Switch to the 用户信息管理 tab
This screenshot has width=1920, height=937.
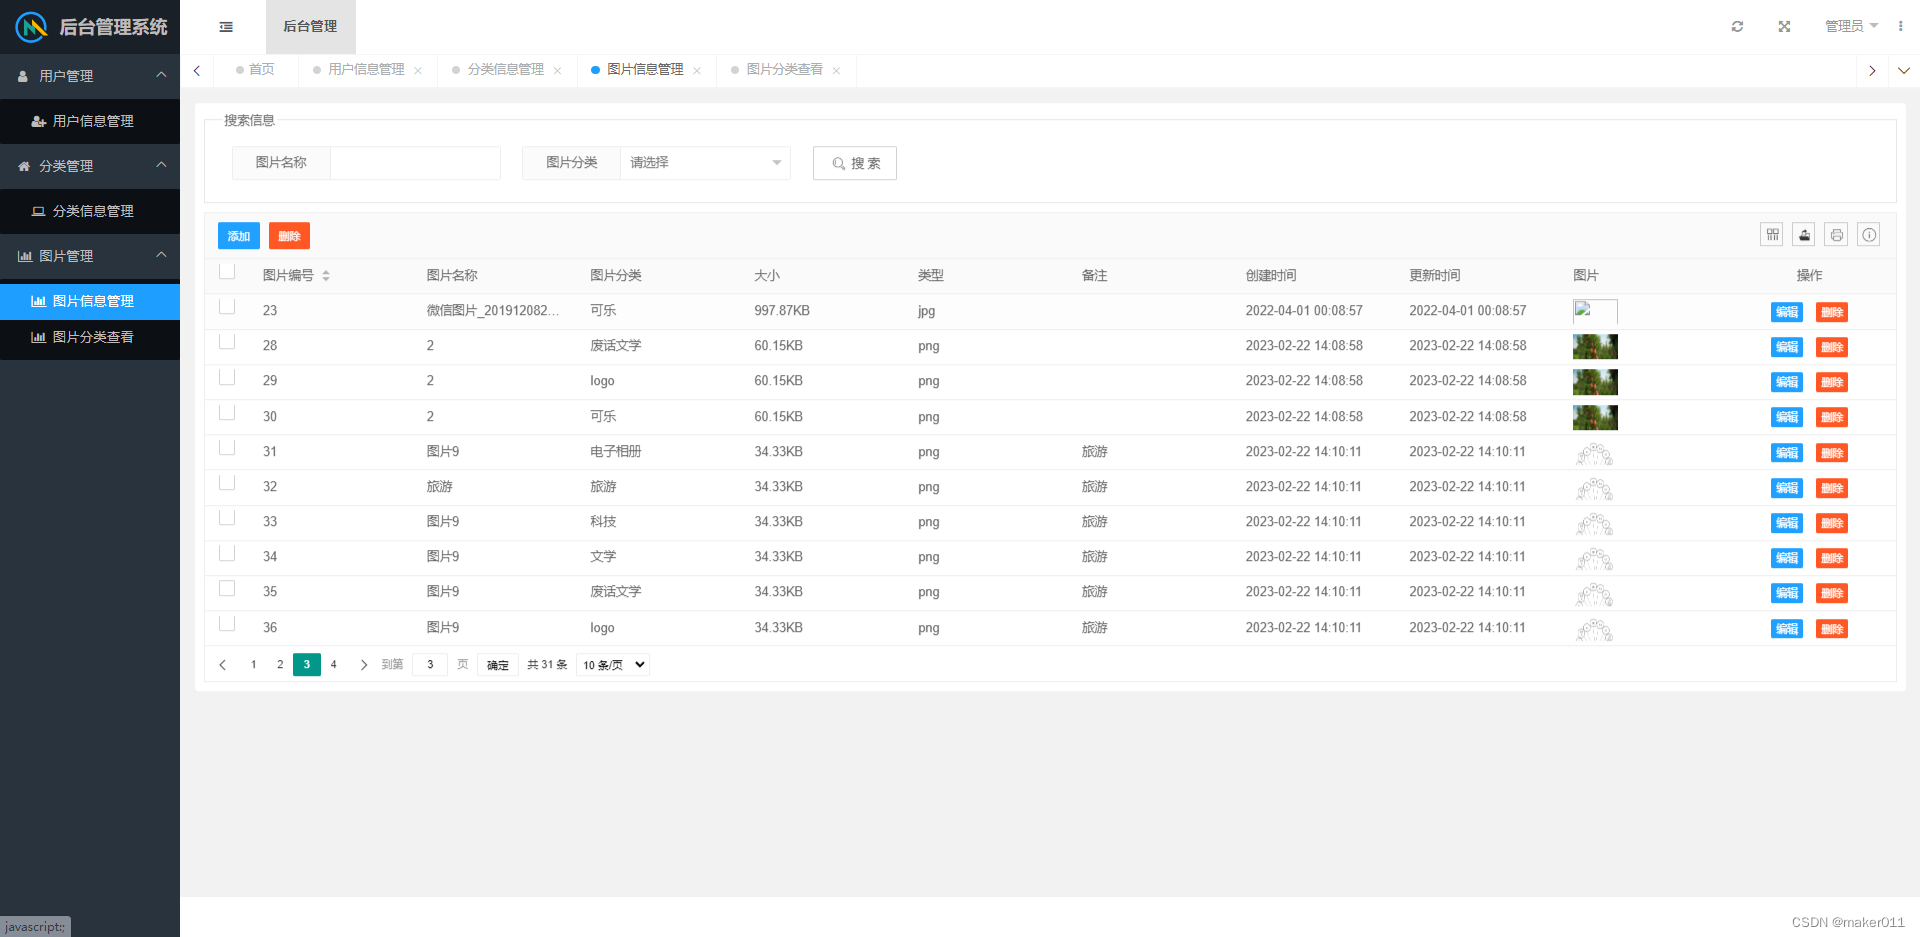366,70
